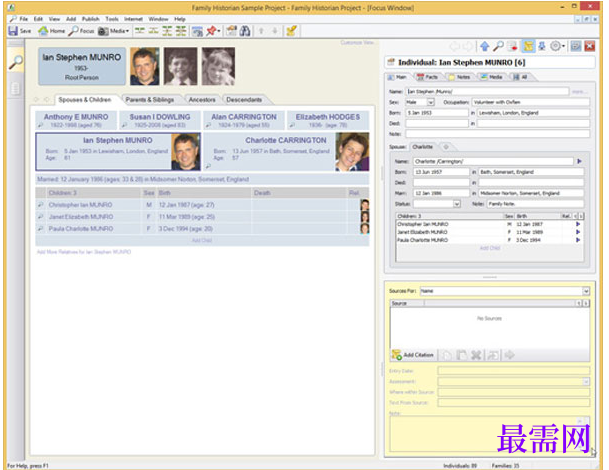Switch to Media tab in property box

tap(492, 77)
